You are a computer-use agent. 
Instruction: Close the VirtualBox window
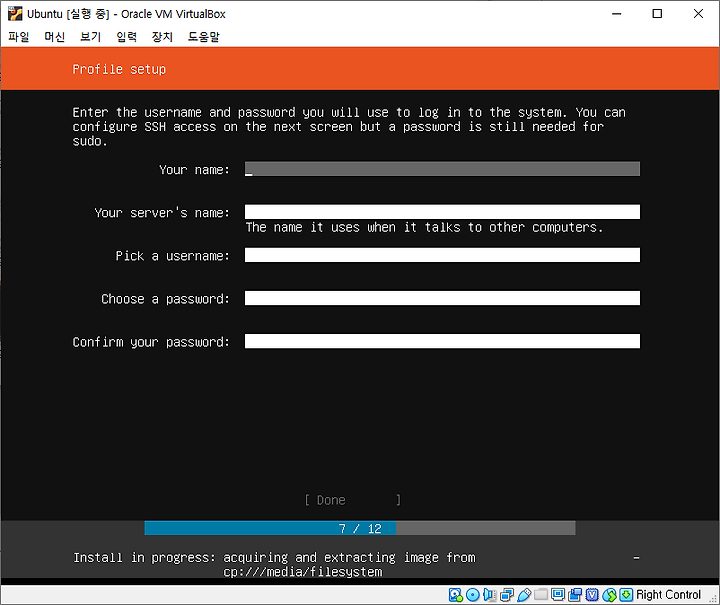pos(698,14)
